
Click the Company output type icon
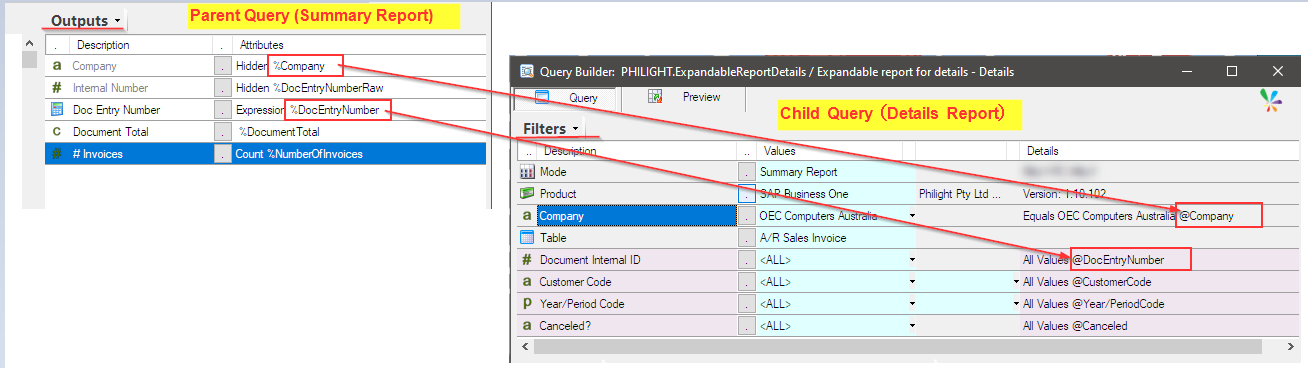coord(56,66)
